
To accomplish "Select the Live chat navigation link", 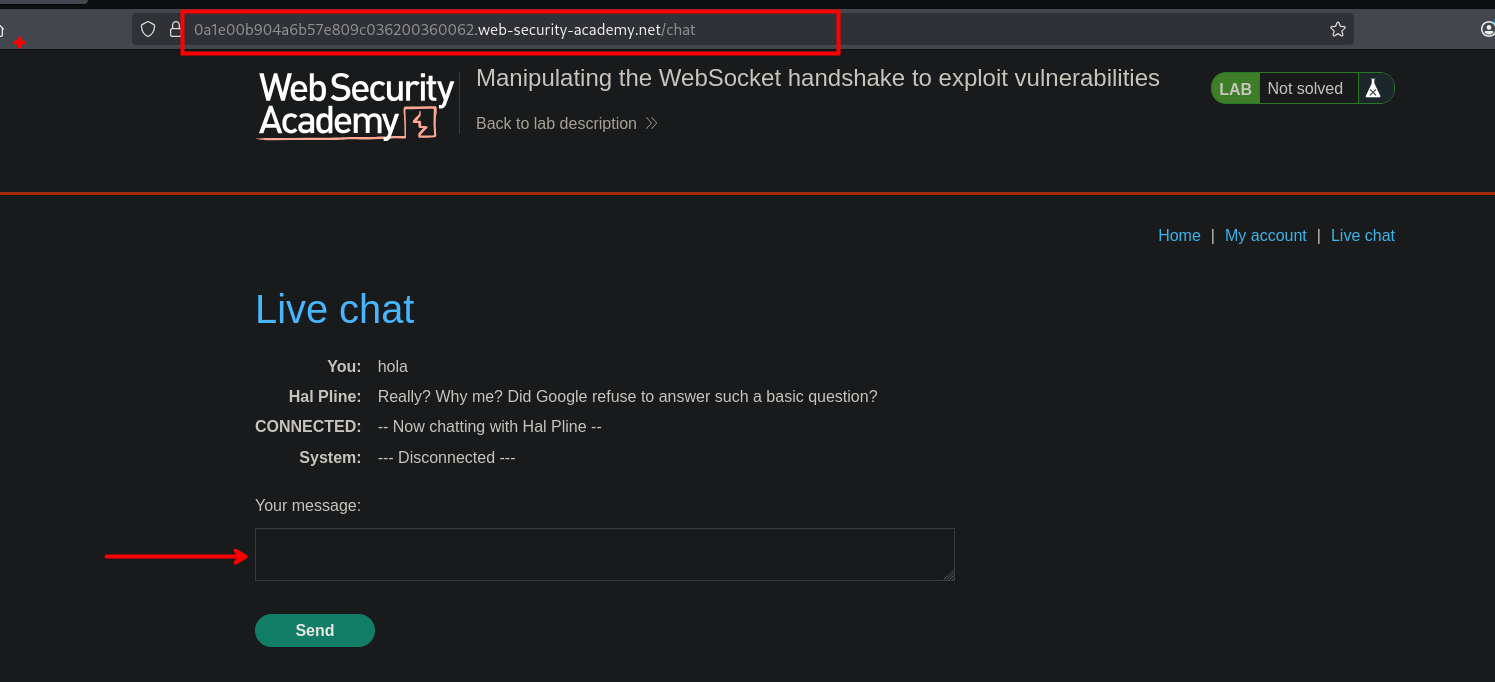I will 1362,235.
